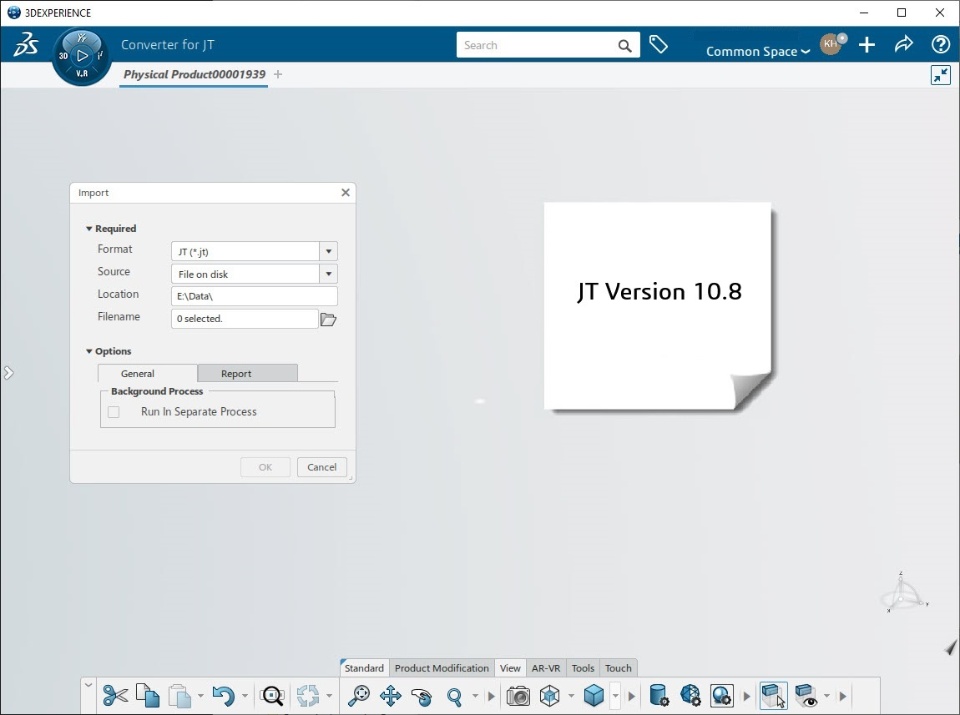Click the wireframe cube views icon
The image size is (960, 715).
pyautogui.click(x=550, y=695)
